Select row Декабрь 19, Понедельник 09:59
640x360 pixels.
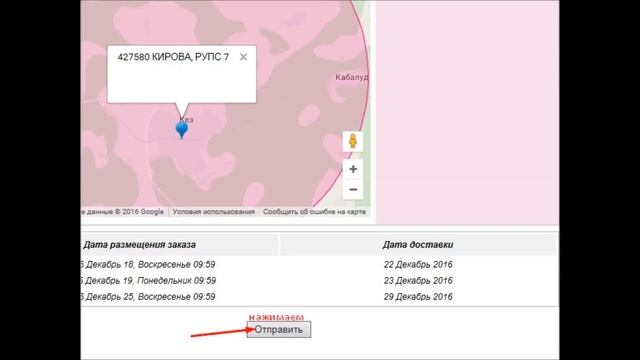coord(149,281)
